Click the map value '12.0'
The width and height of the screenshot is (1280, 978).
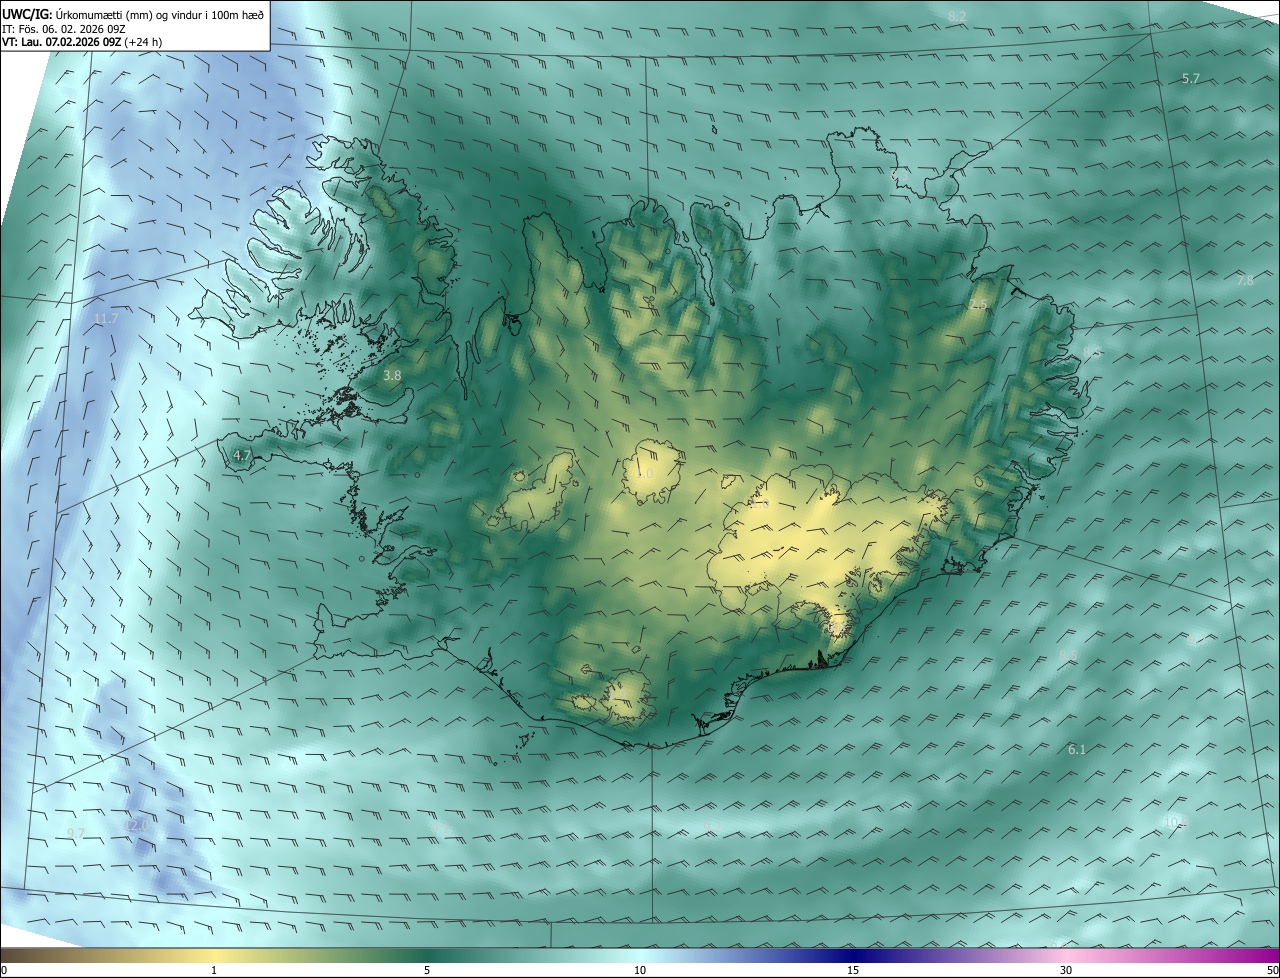pos(137,825)
